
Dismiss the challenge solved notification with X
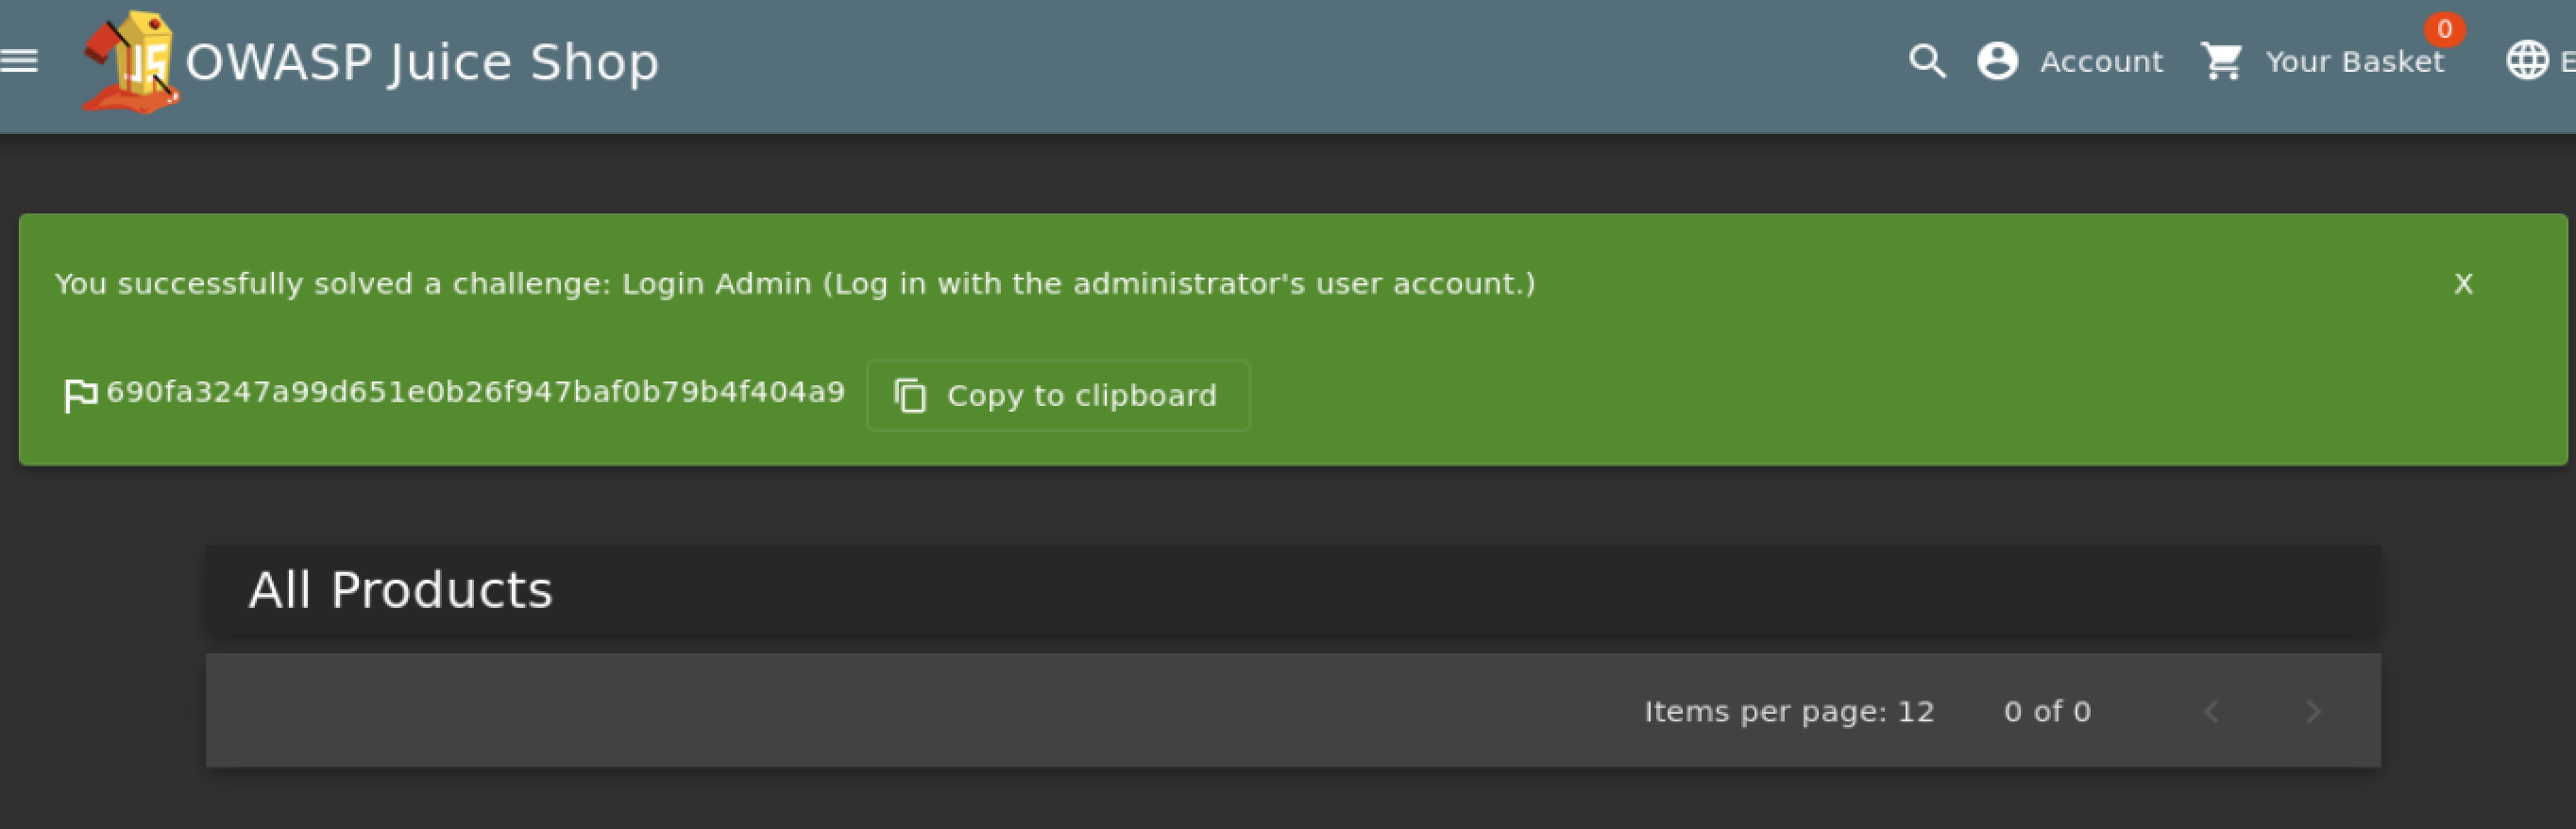coord(2463,284)
